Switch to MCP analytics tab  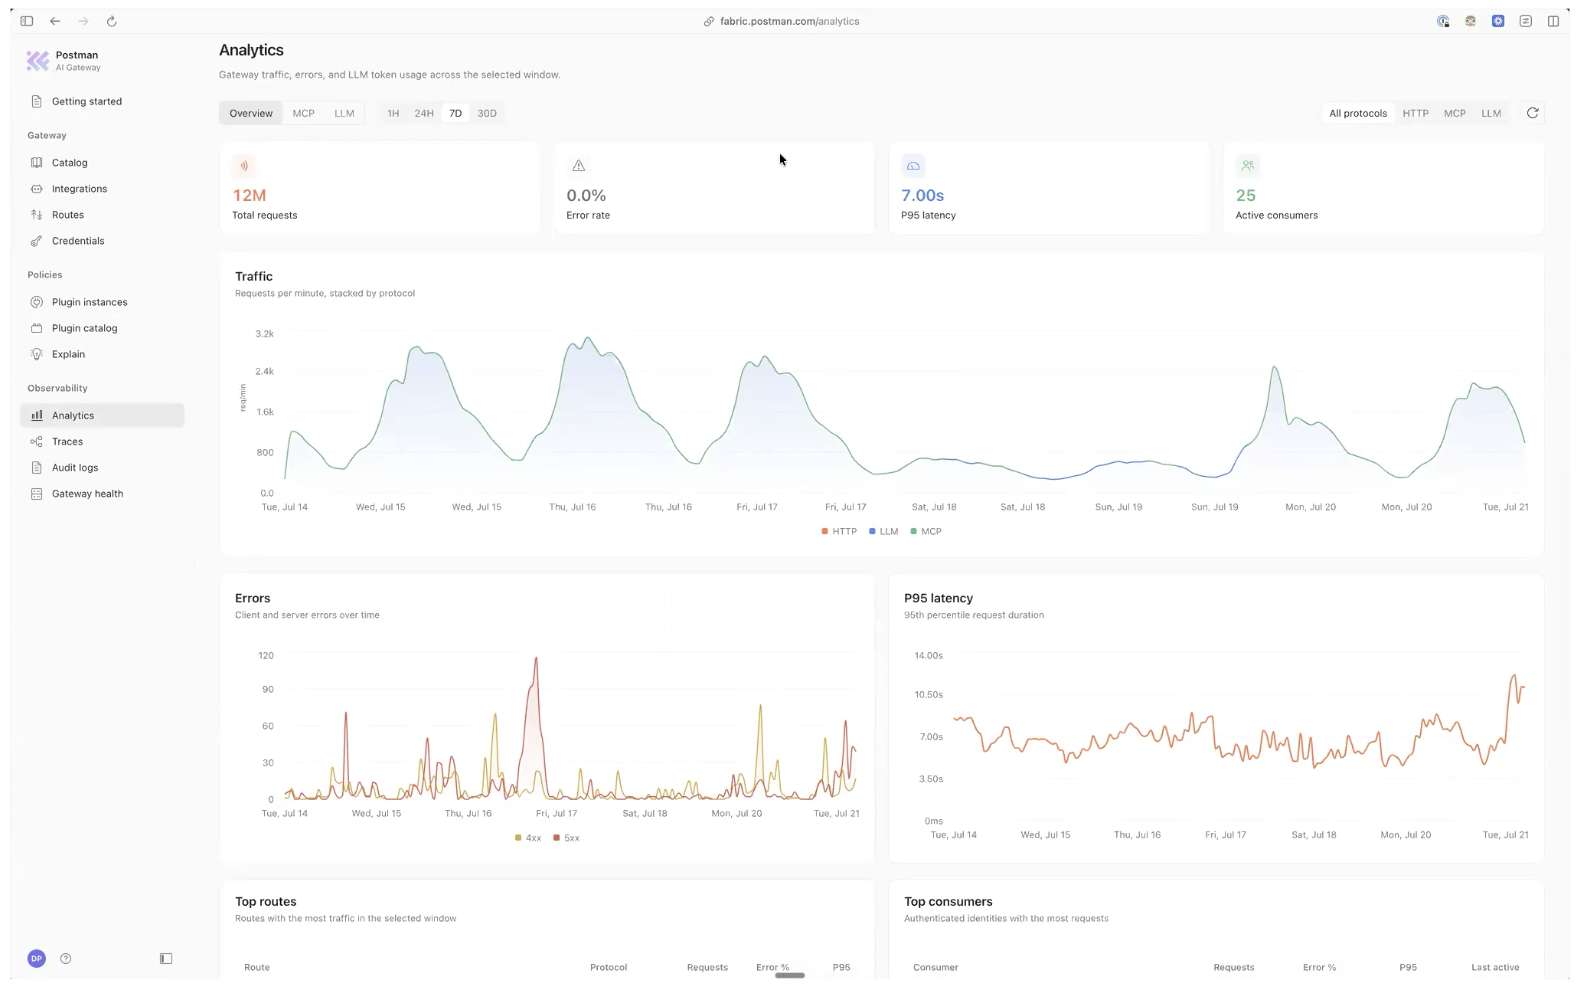pyautogui.click(x=303, y=113)
